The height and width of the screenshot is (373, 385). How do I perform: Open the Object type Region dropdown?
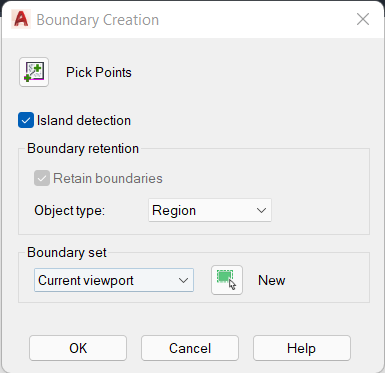[x=210, y=210]
